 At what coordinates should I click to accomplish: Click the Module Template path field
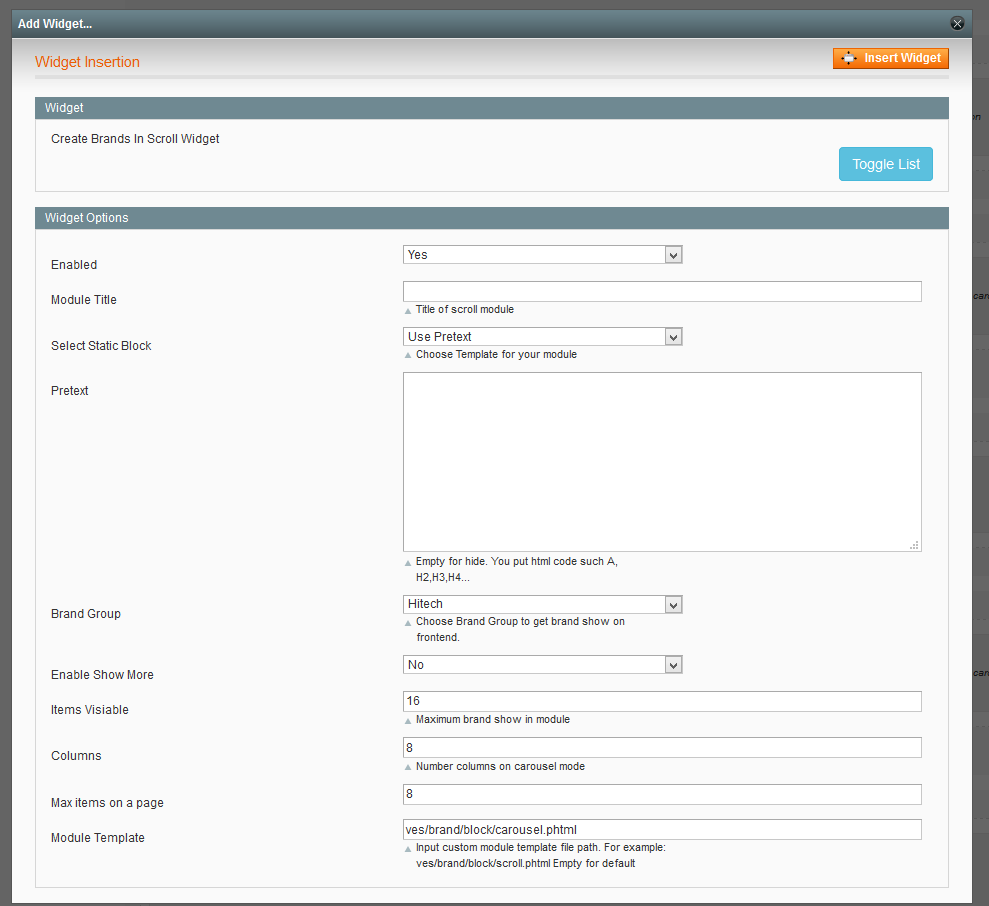tap(661, 829)
